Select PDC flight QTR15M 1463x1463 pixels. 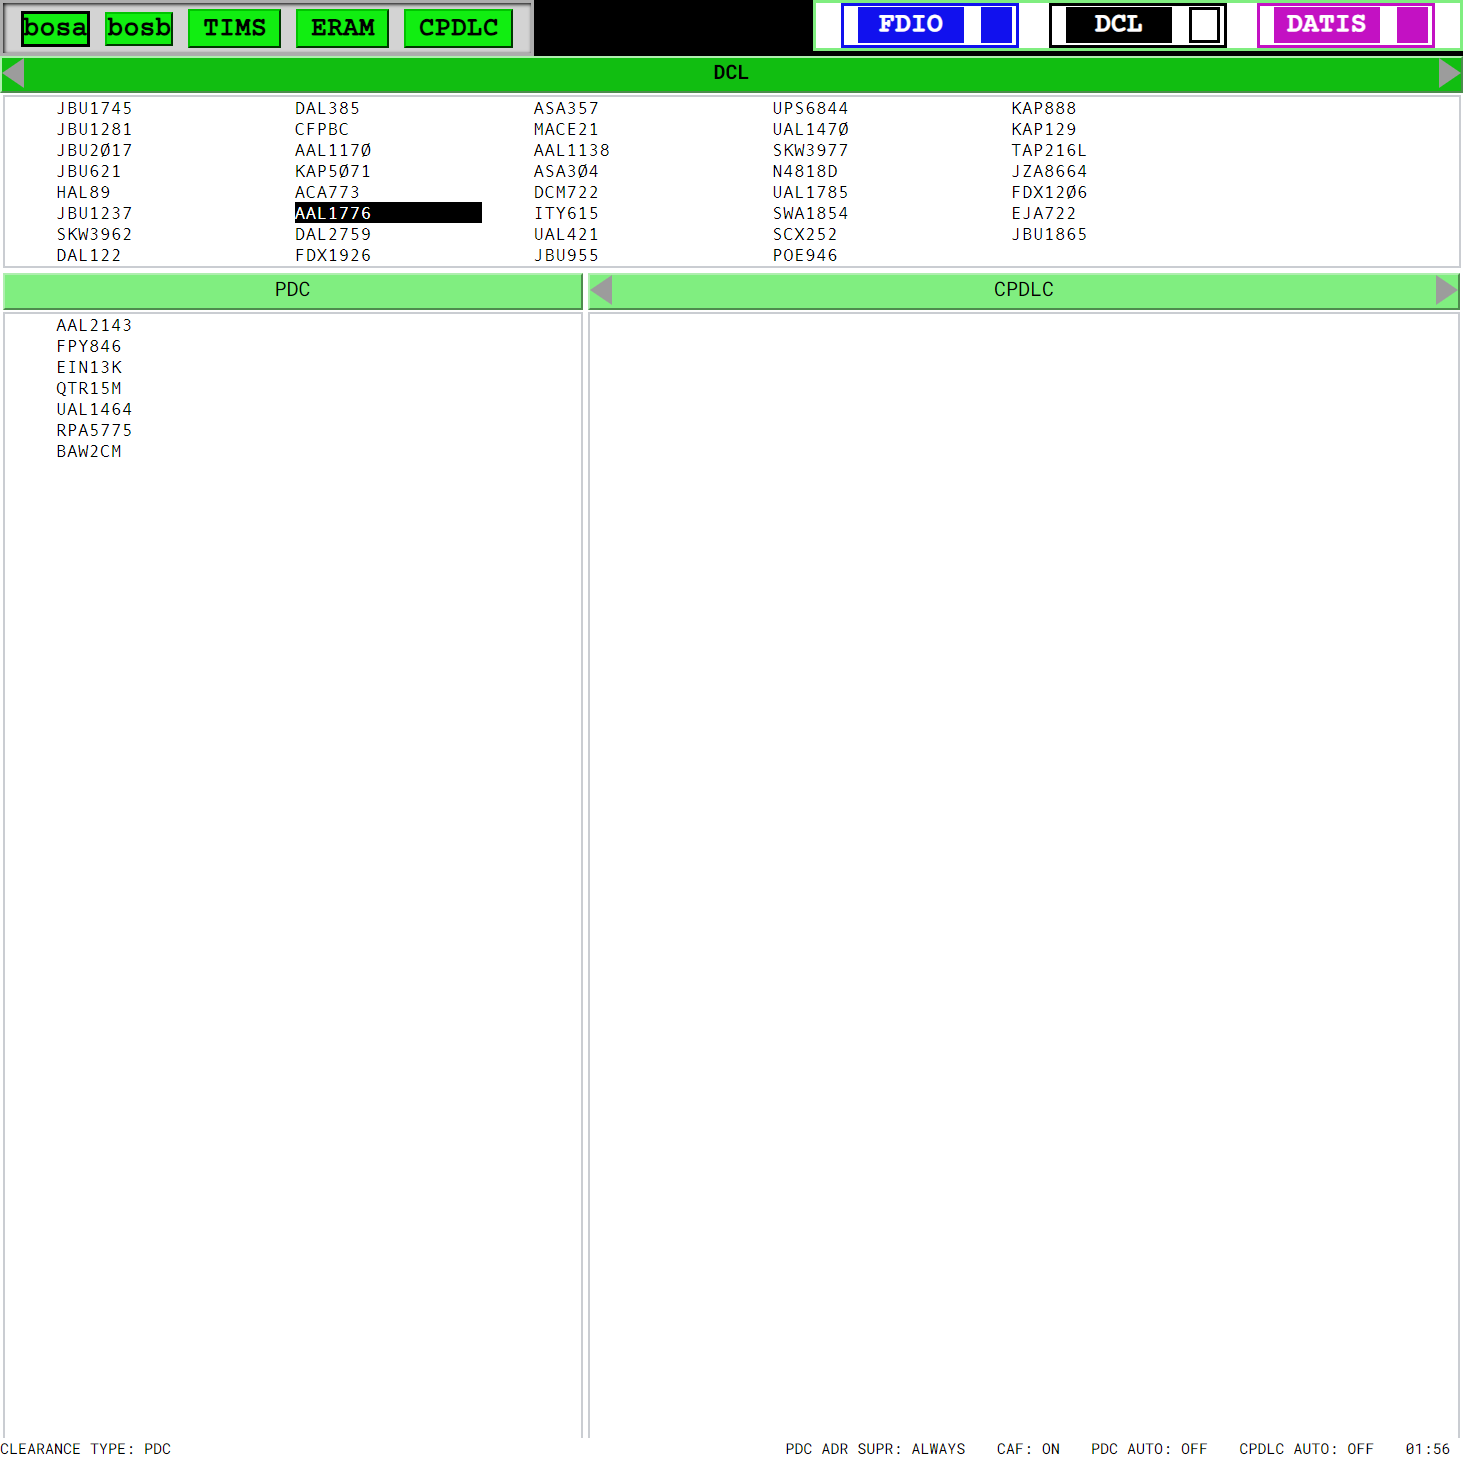click(89, 388)
